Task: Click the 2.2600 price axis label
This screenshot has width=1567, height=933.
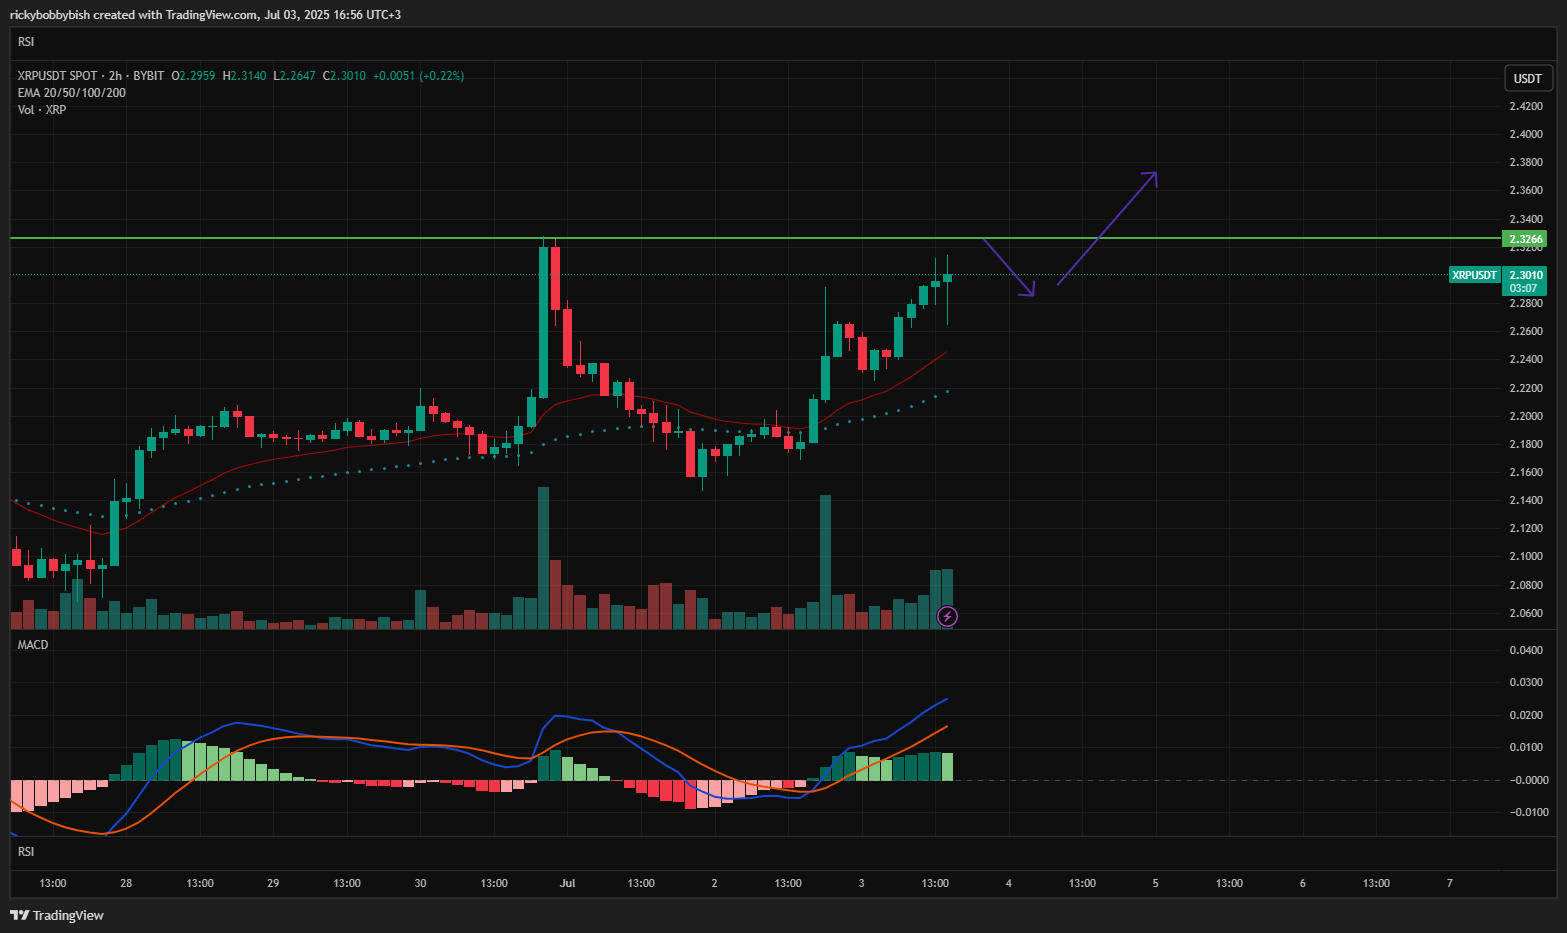Action: pos(1525,331)
